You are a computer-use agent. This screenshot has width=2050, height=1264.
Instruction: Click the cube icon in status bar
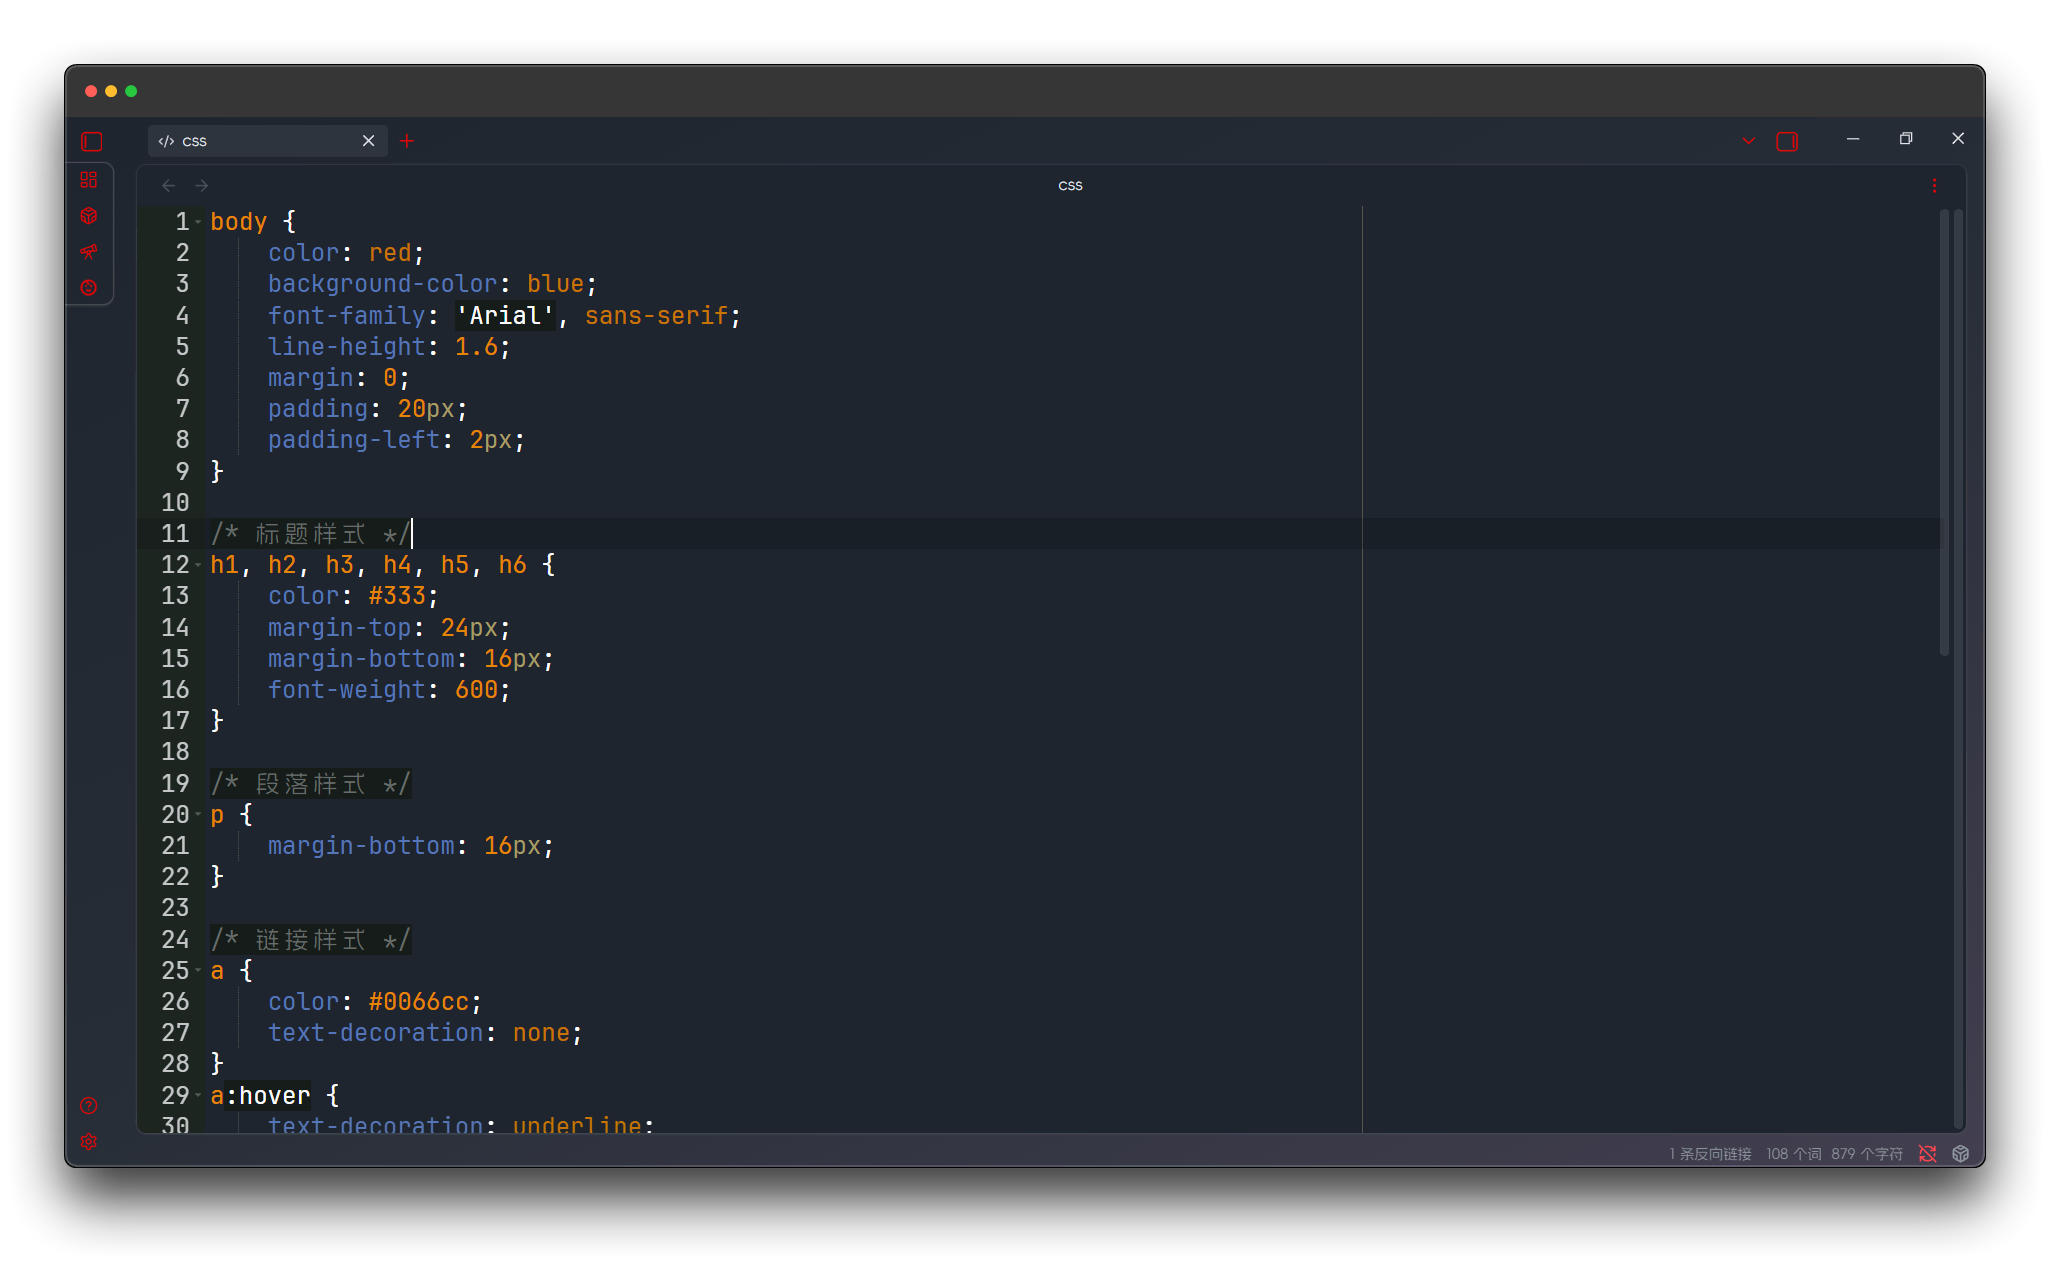1960,1154
